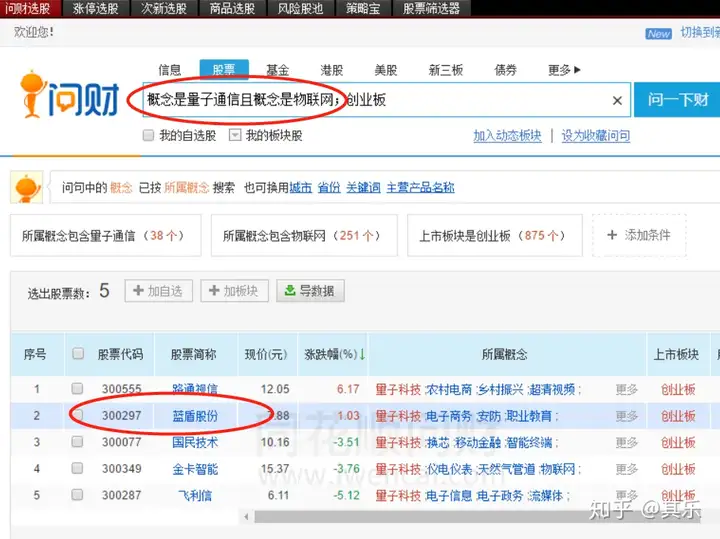Check the row for 300555 路通视信
Screen dimensions: 720x539
tap(77, 388)
